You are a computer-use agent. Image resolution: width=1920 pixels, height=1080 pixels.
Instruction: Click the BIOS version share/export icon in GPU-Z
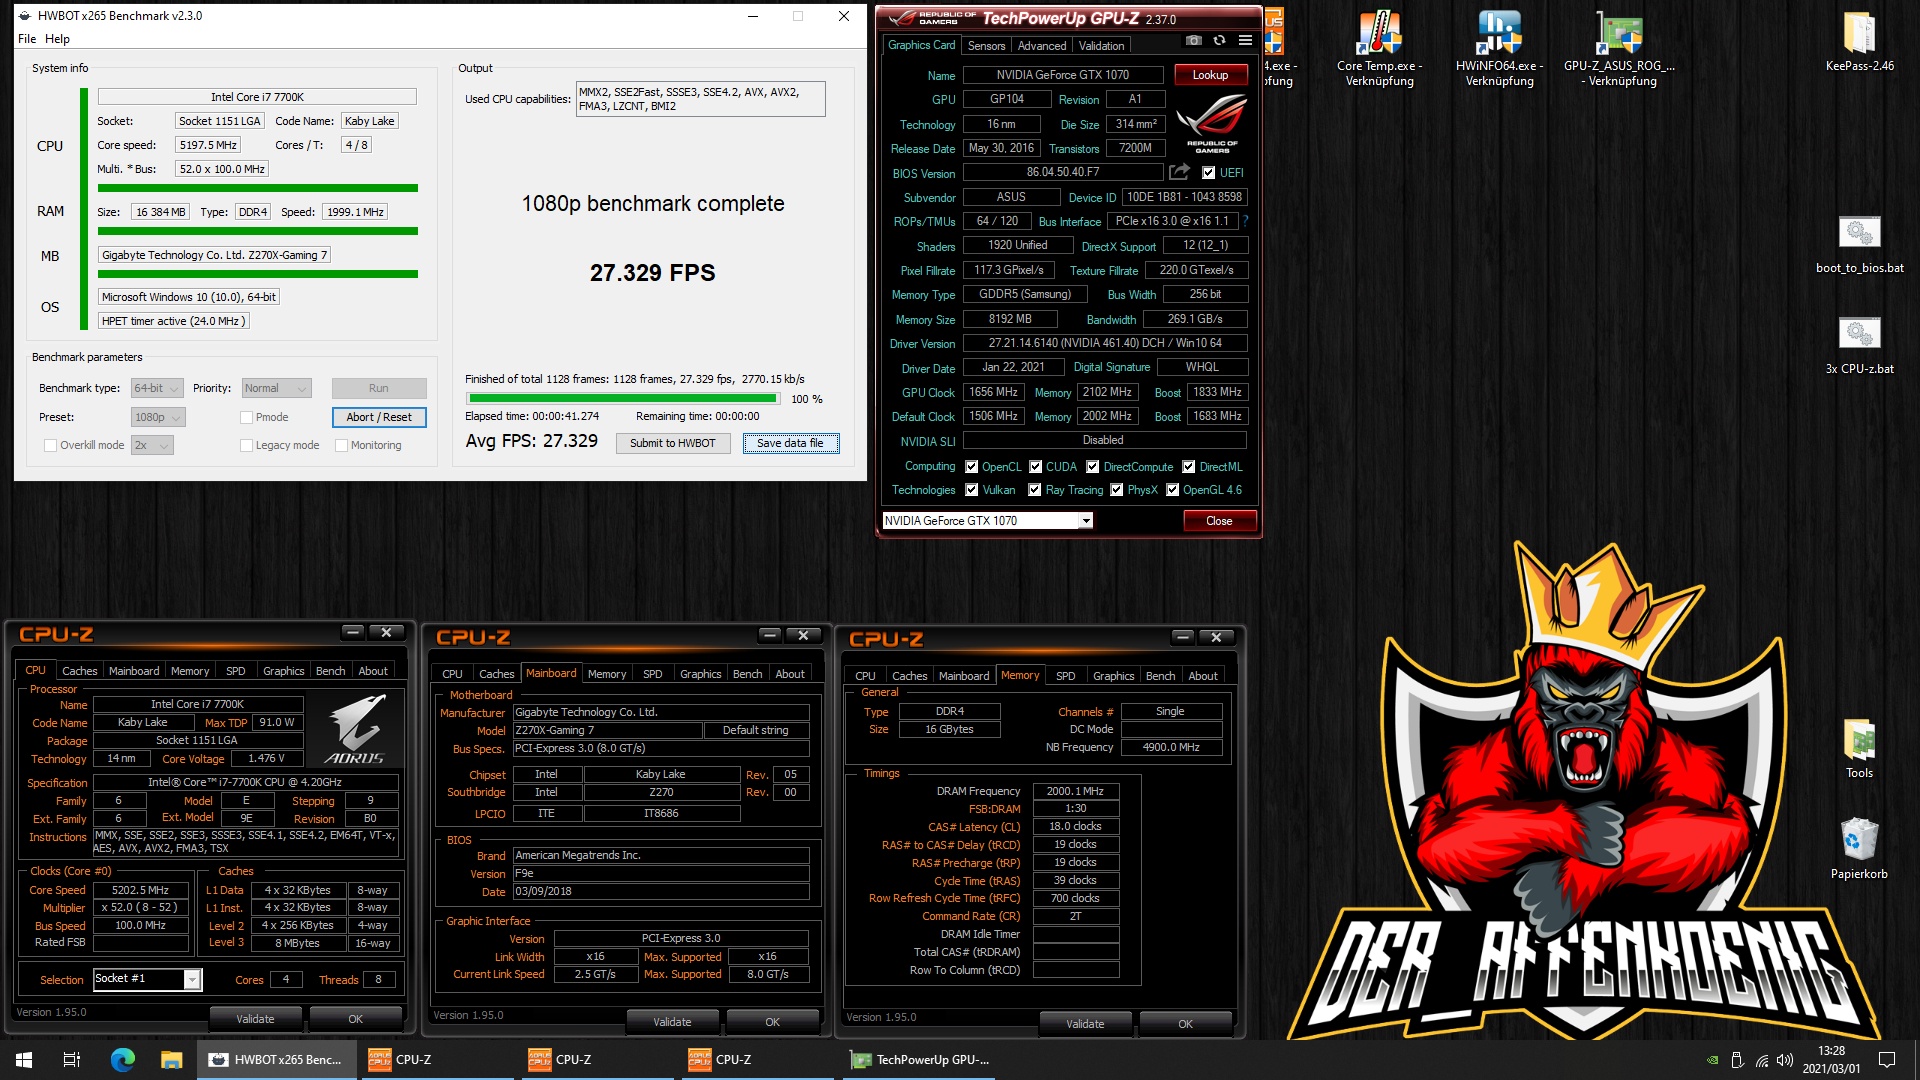[1180, 172]
